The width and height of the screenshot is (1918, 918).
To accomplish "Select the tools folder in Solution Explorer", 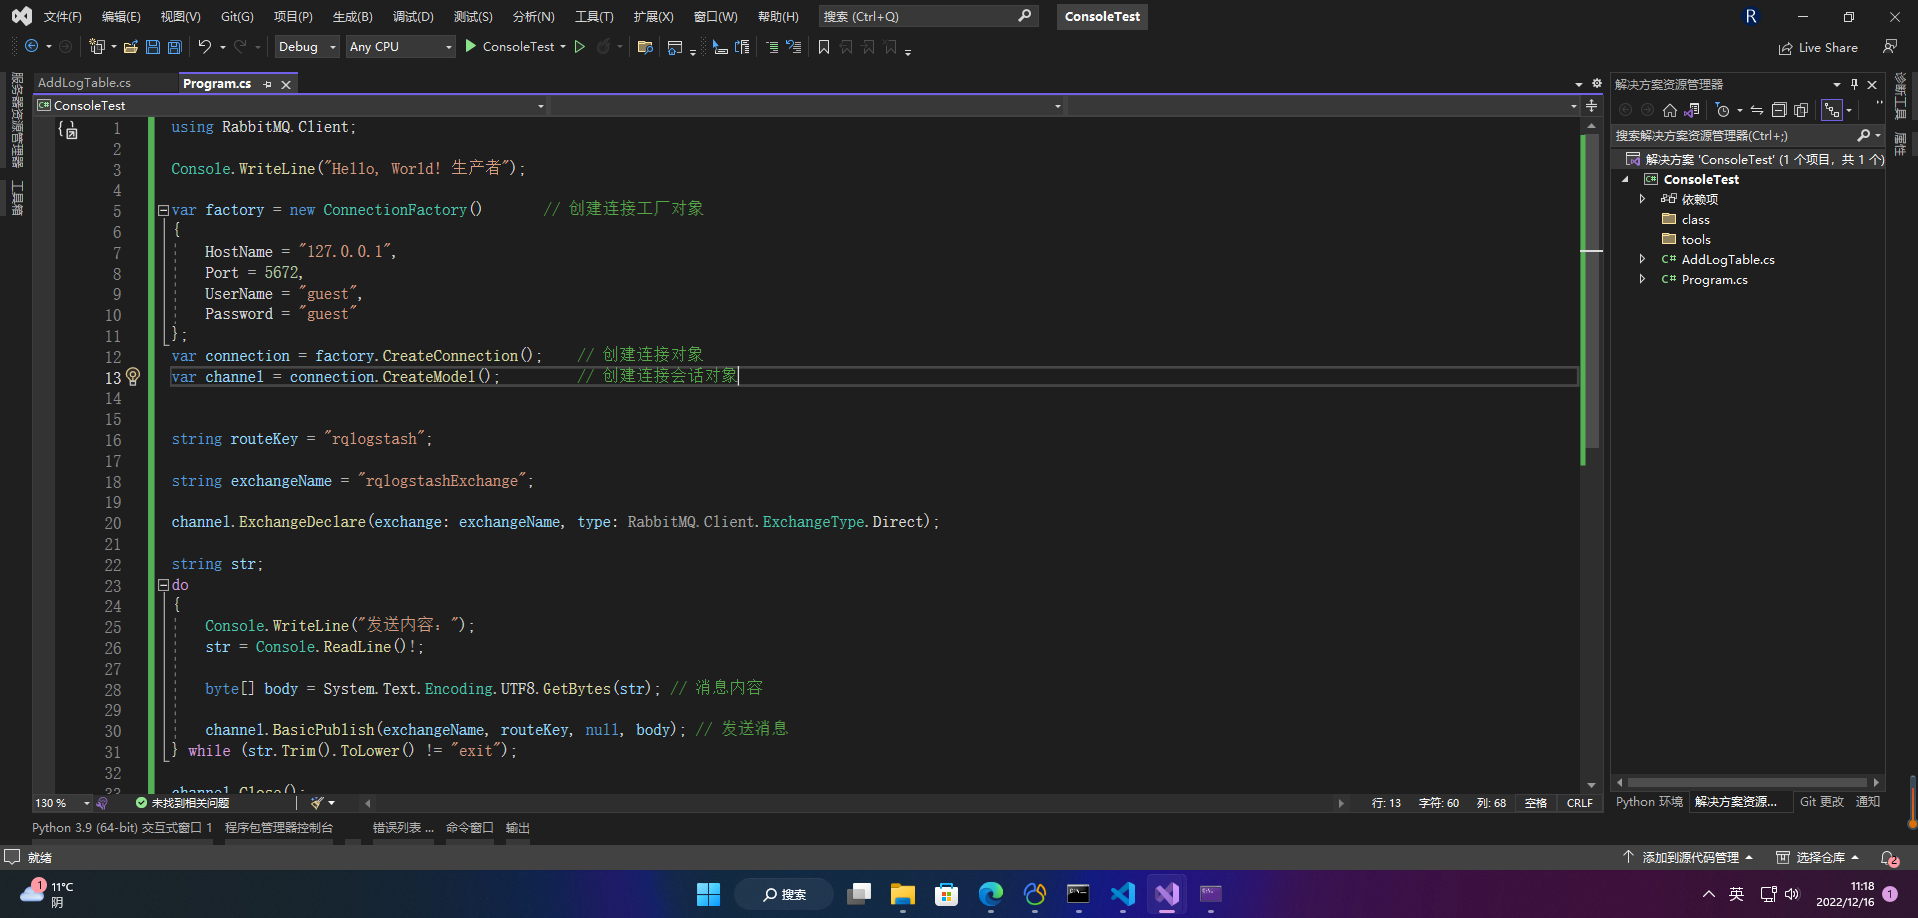I will (x=1695, y=239).
